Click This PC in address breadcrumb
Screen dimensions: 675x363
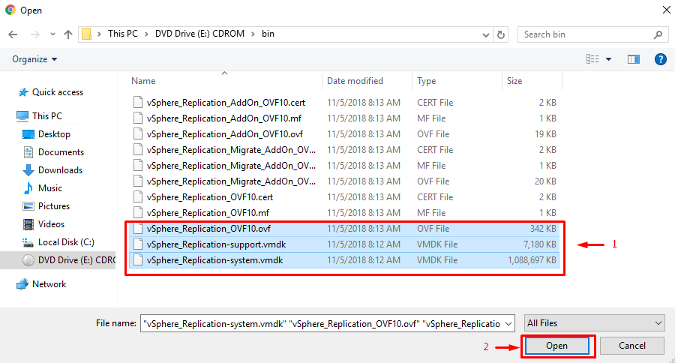[123, 34]
